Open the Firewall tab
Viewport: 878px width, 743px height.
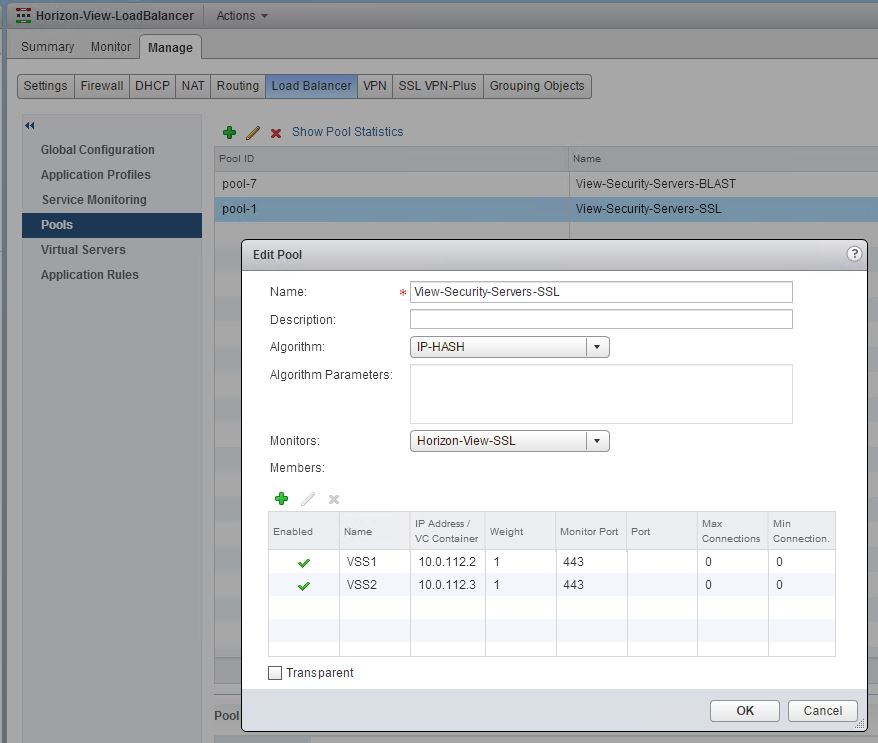tap(102, 86)
